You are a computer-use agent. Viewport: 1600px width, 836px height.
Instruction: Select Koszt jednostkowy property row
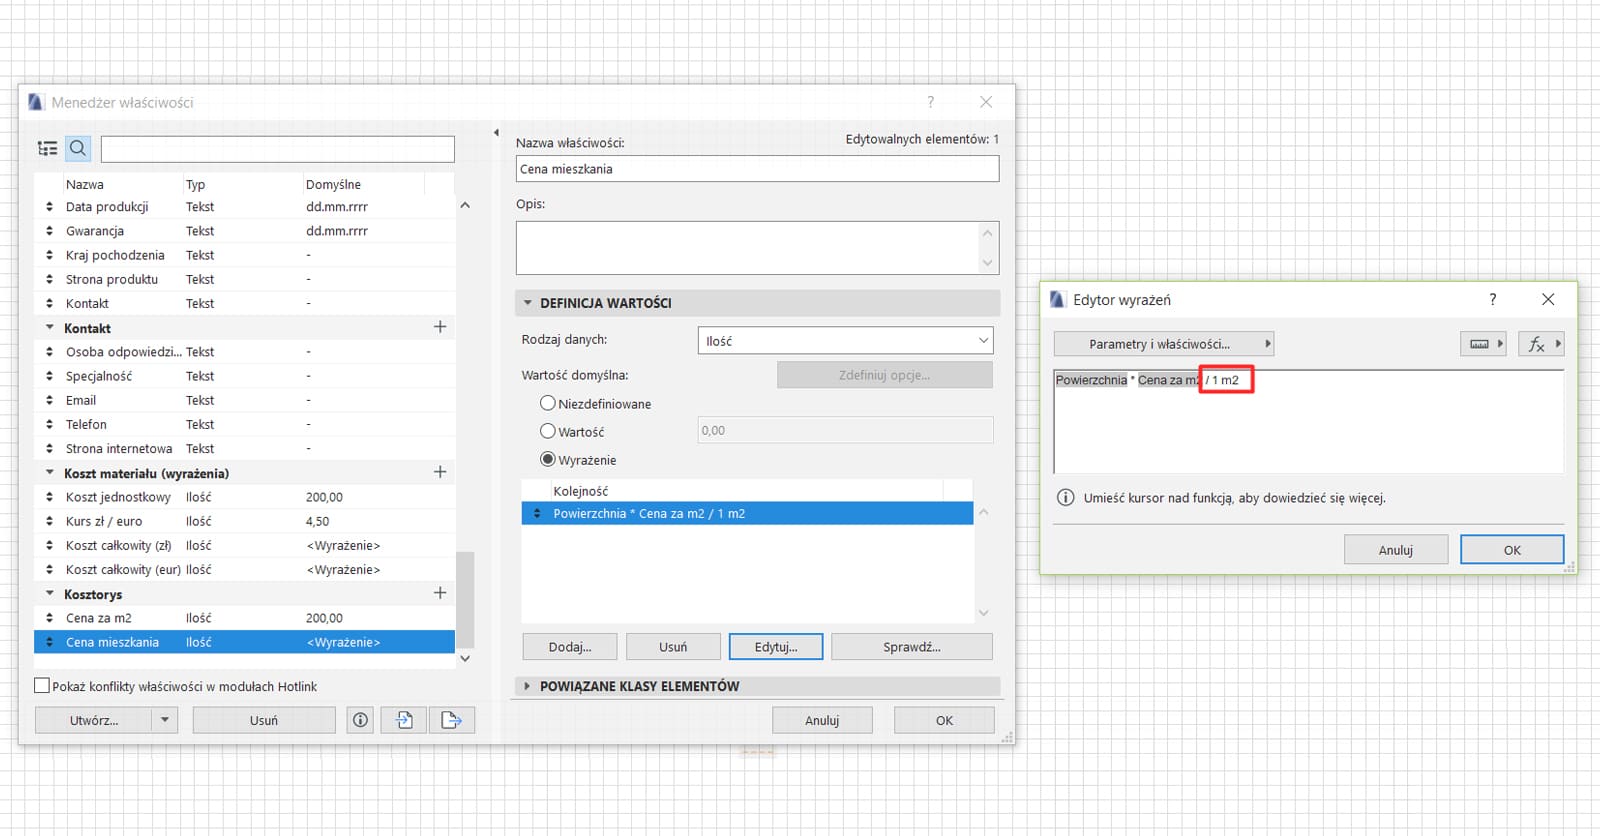244,497
